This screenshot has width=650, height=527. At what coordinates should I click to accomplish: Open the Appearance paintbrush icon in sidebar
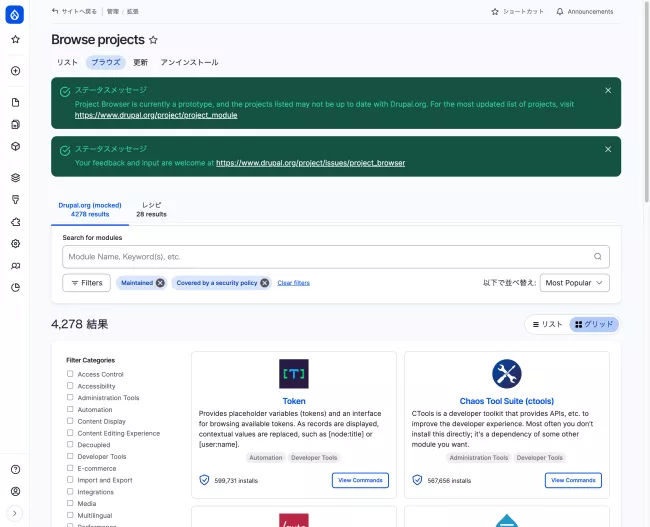[x=15, y=200]
